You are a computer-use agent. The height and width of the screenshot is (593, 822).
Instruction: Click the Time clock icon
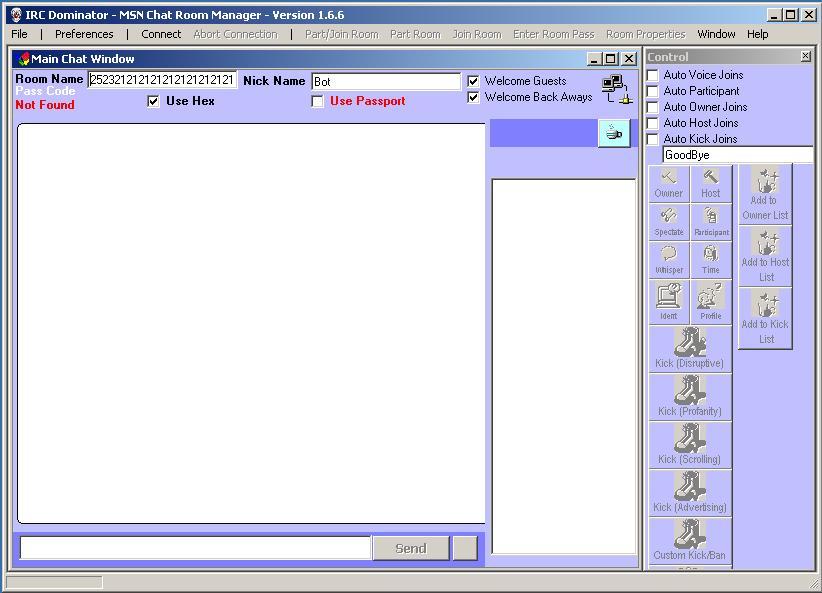[x=711, y=258]
